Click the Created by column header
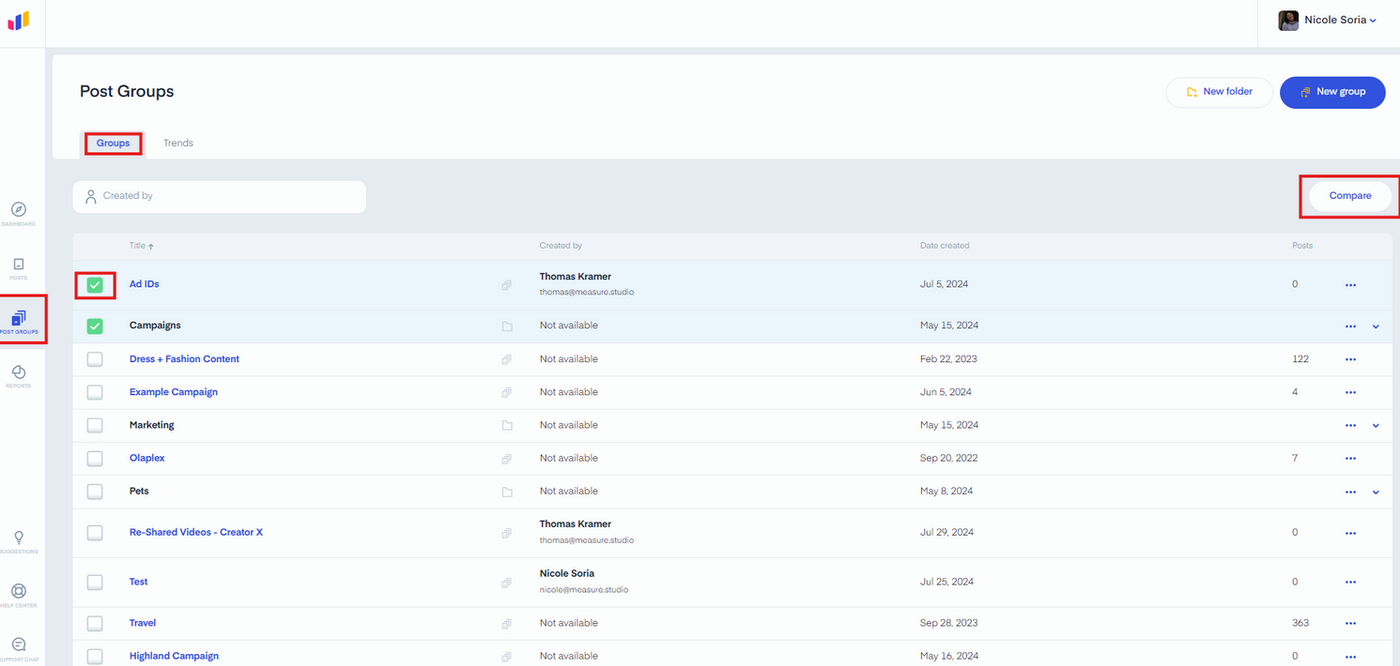The image size is (1400, 666). [x=561, y=245]
